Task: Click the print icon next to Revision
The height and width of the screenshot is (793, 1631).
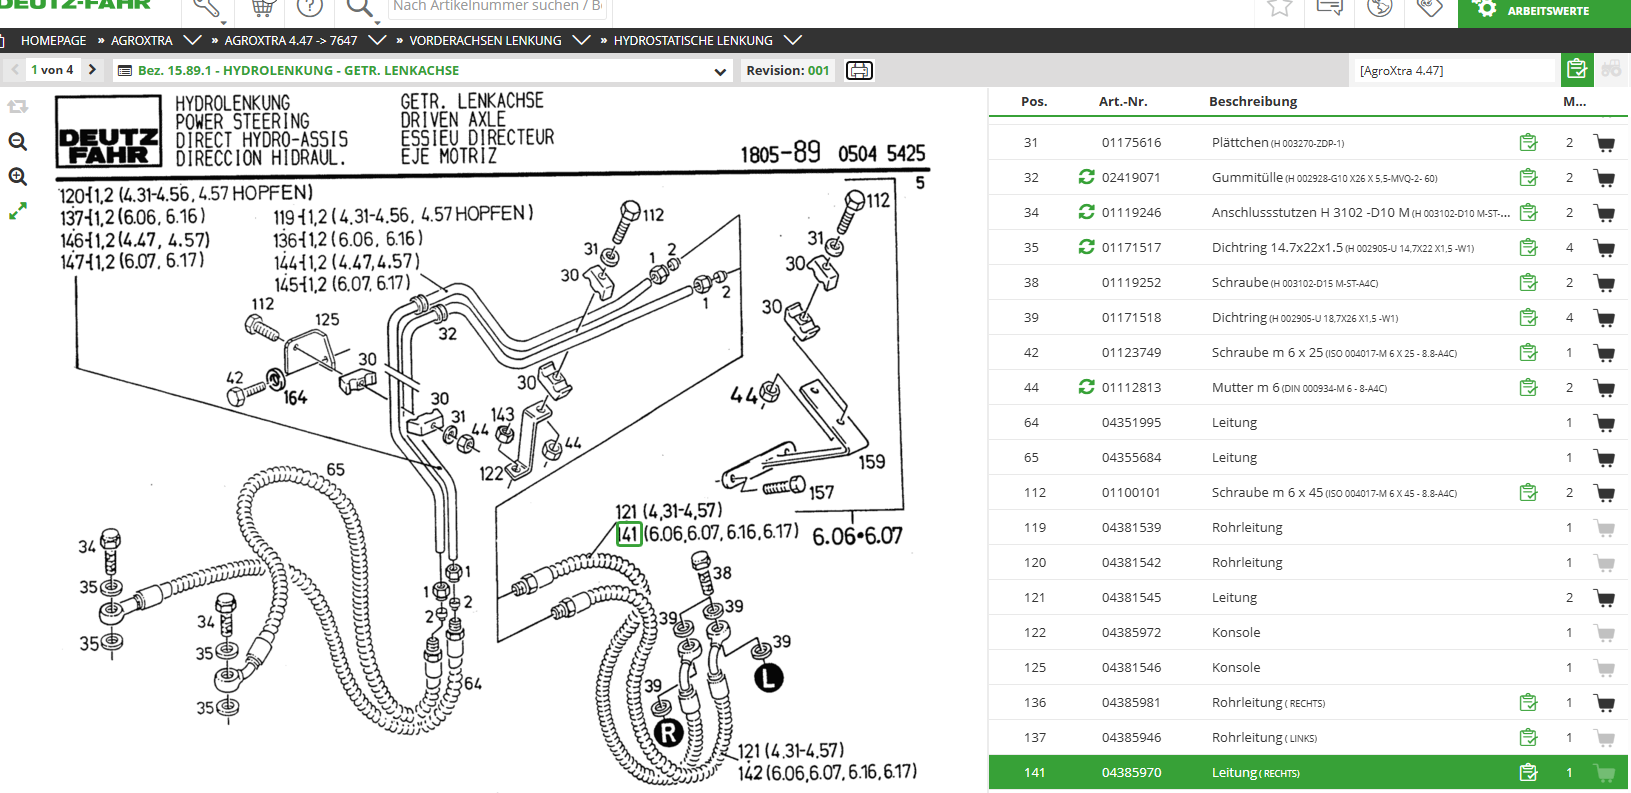Action: coord(859,70)
